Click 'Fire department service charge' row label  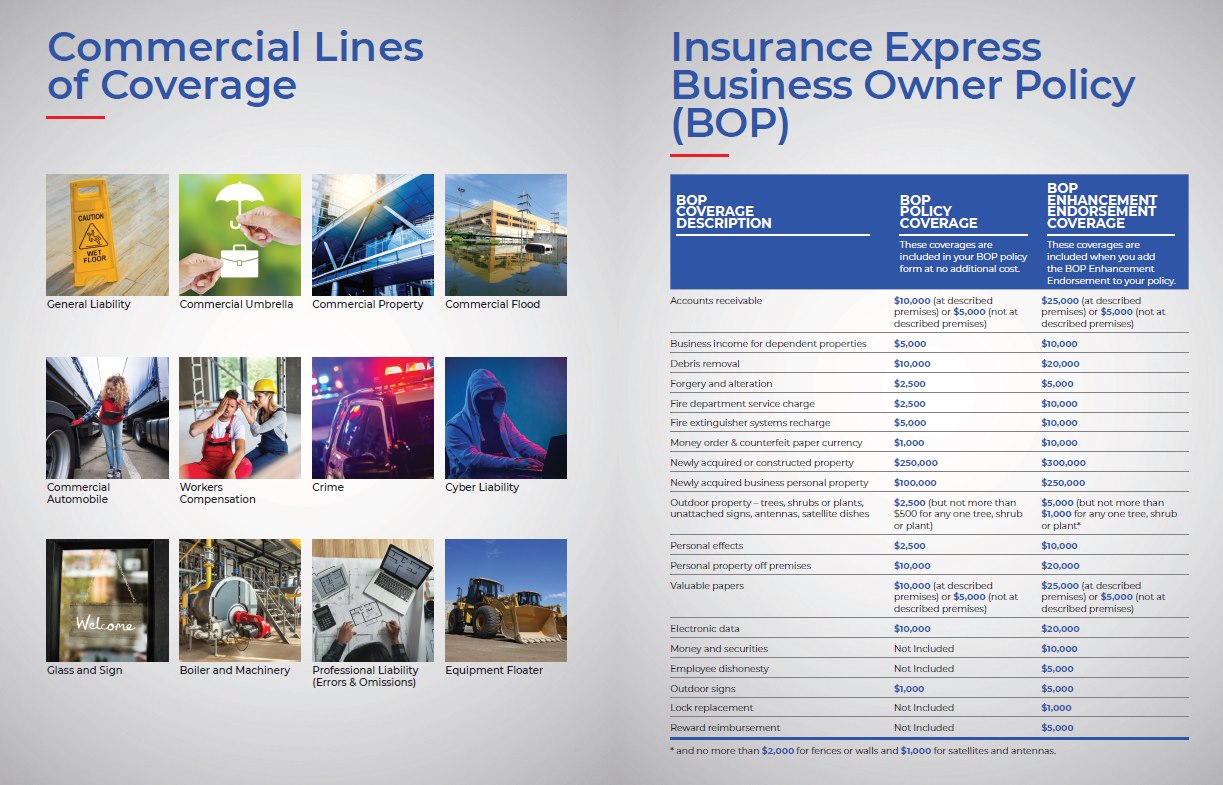coord(742,404)
